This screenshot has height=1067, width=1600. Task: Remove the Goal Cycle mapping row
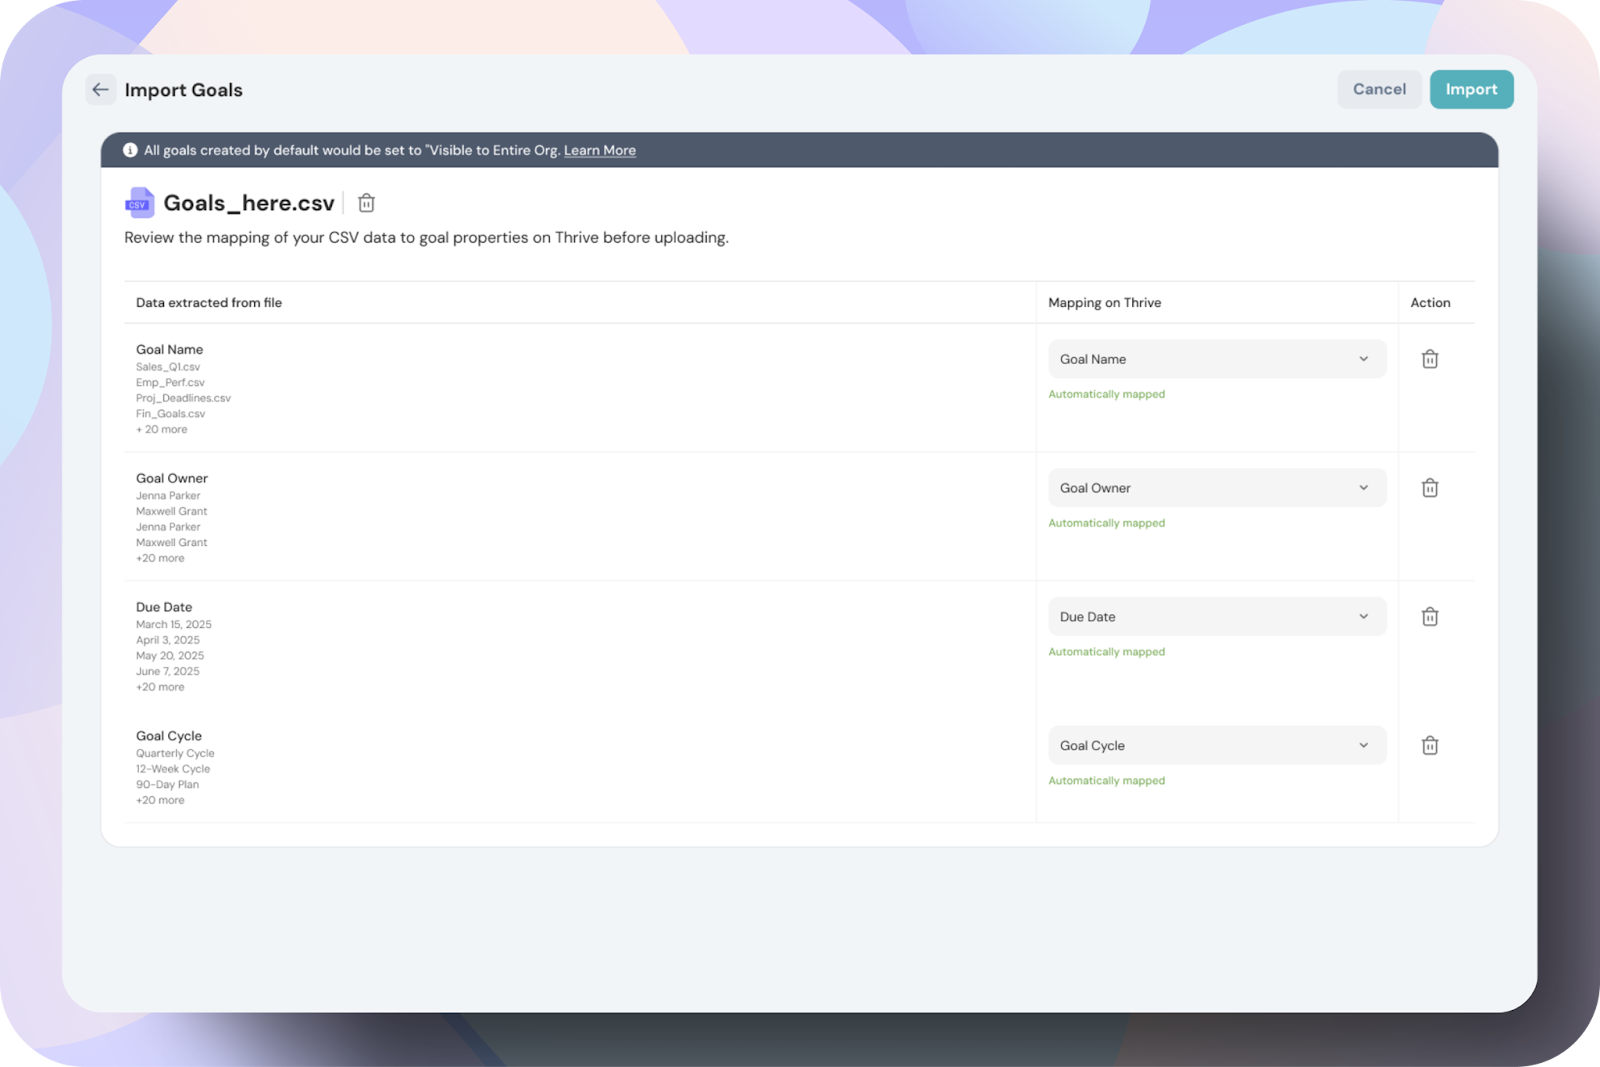click(1430, 746)
